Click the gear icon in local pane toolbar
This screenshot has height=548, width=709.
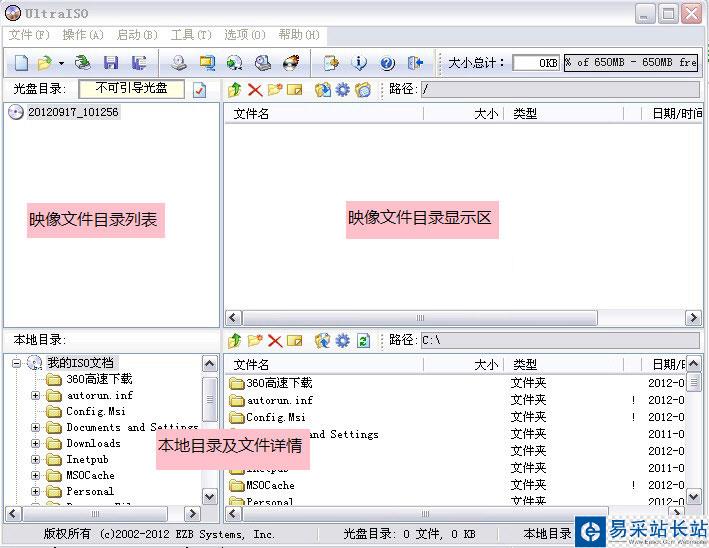(x=343, y=340)
